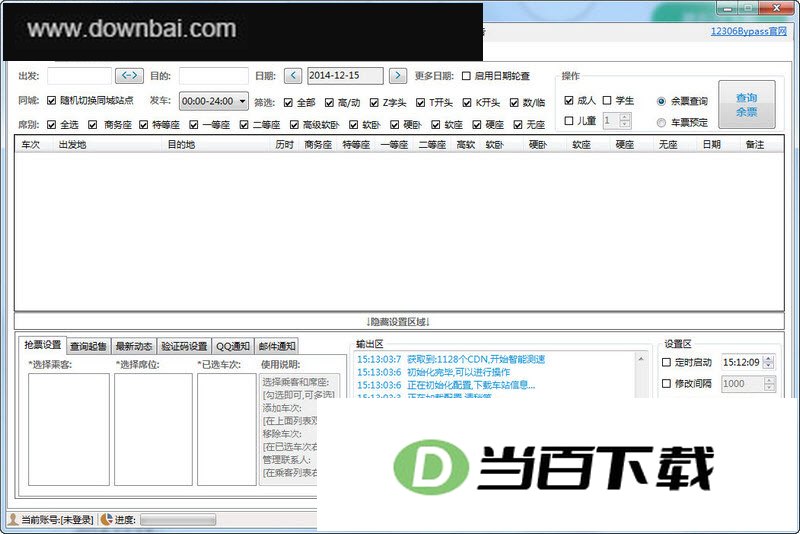Open the 发车 time range dropdown
The width and height of the screenshot is (800, 534).
pos(214,101)
